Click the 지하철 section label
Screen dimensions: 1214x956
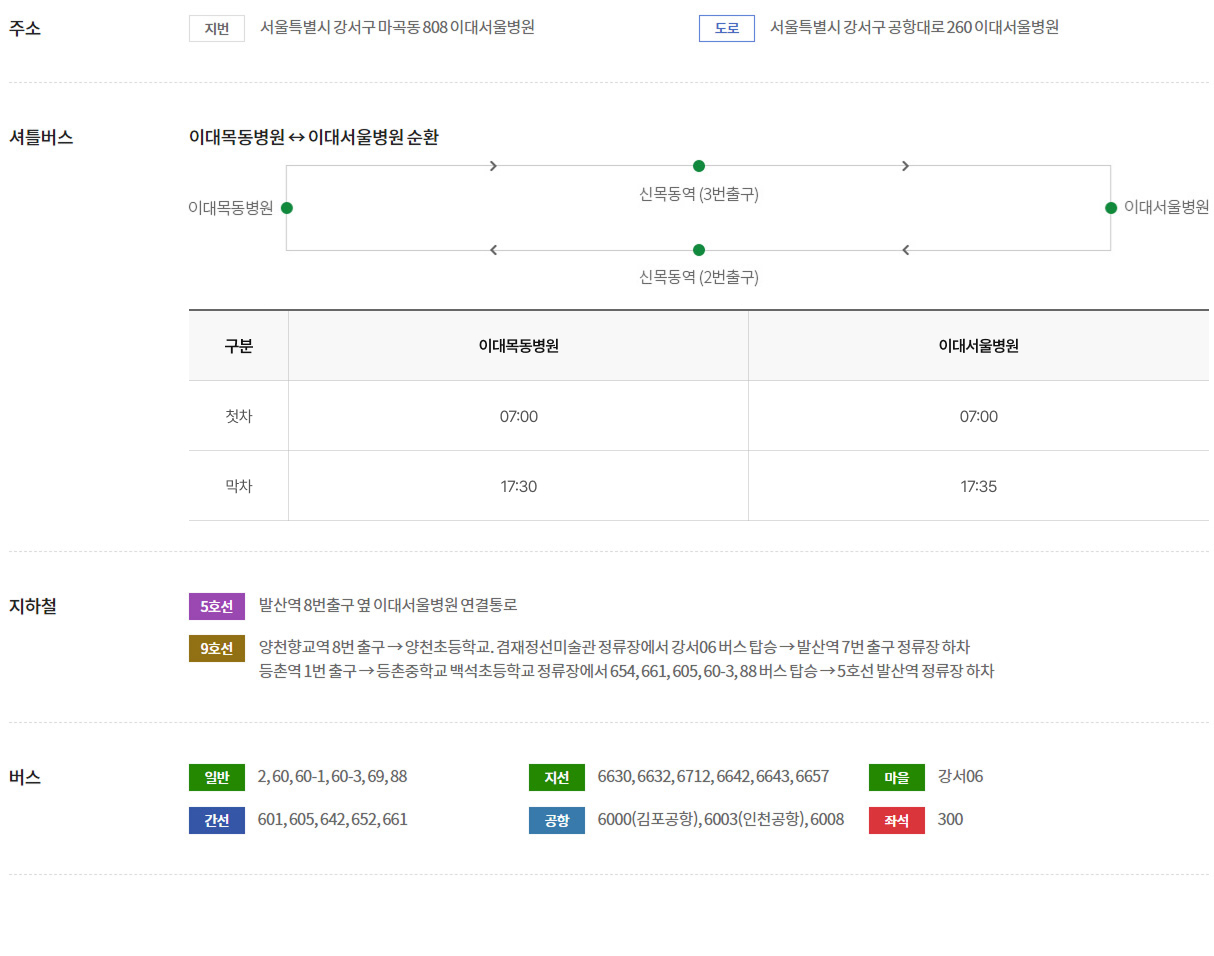(33, 606)
